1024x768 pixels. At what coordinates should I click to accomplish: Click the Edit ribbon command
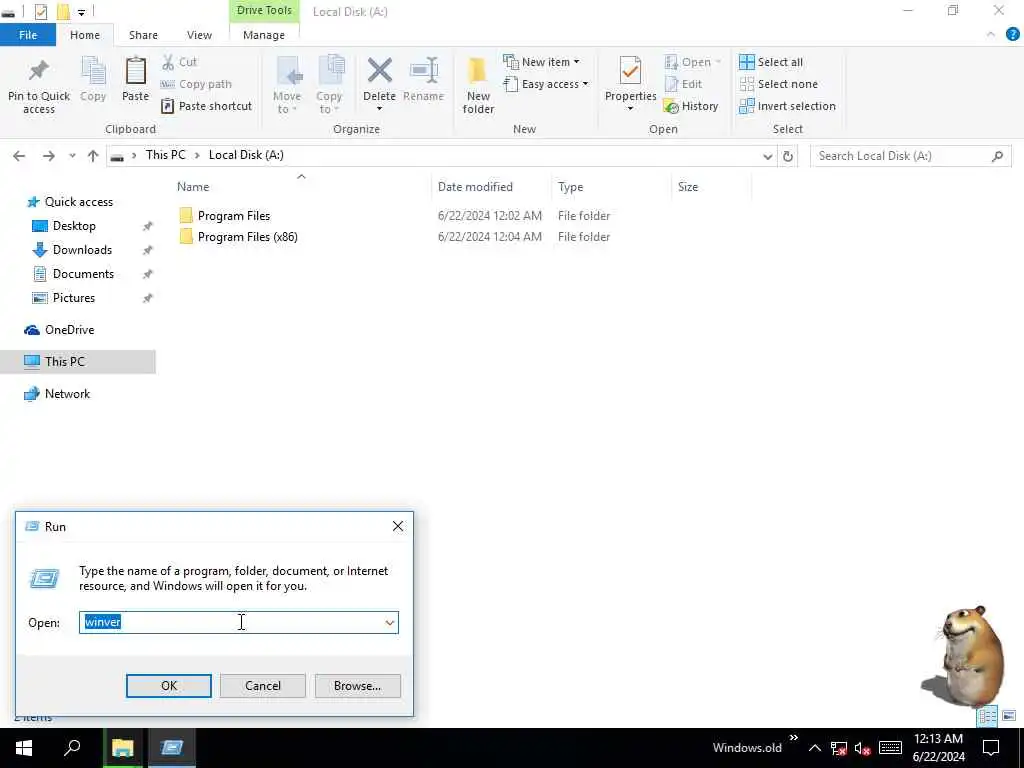[x=683, y=84]
